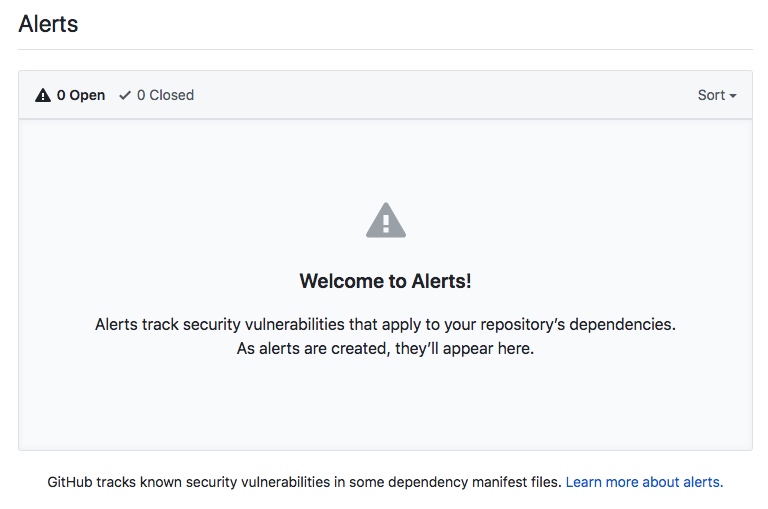This screenshot has width=768, height=509.
Task: Open the Learn more about alerts link
Action: [644, 482]
